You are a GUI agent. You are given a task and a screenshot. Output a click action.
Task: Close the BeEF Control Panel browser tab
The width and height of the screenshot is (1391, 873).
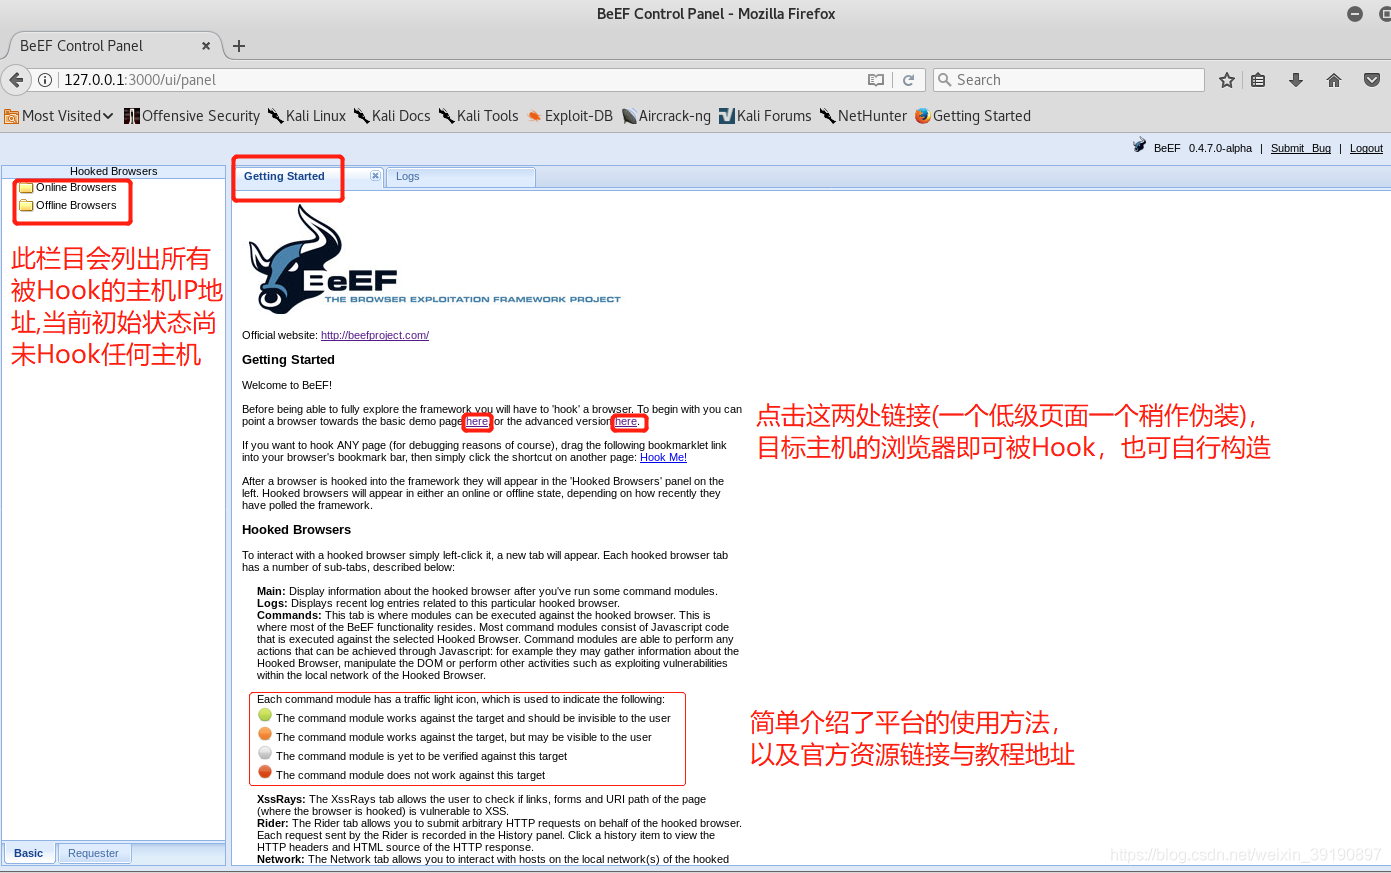pyautogui.click(x=206, y=46)
